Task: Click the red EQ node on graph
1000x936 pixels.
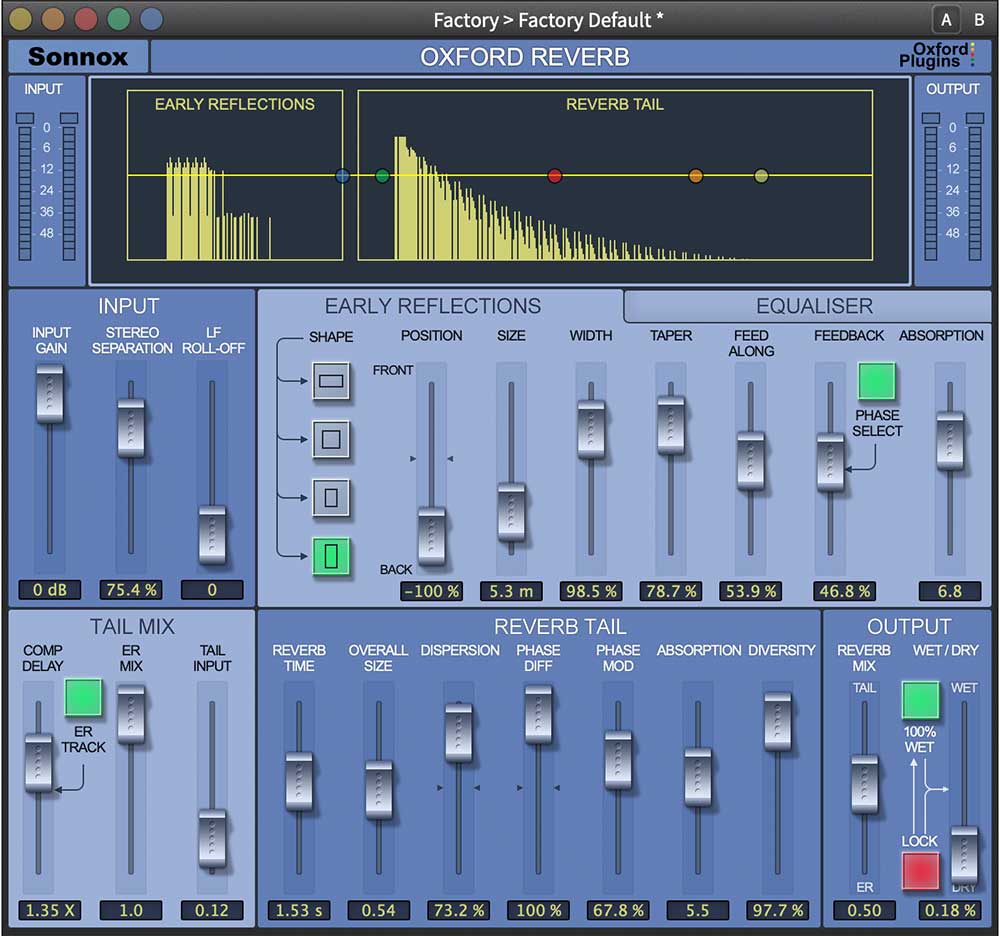Action: pyautogui.click(x=555, y=176)
